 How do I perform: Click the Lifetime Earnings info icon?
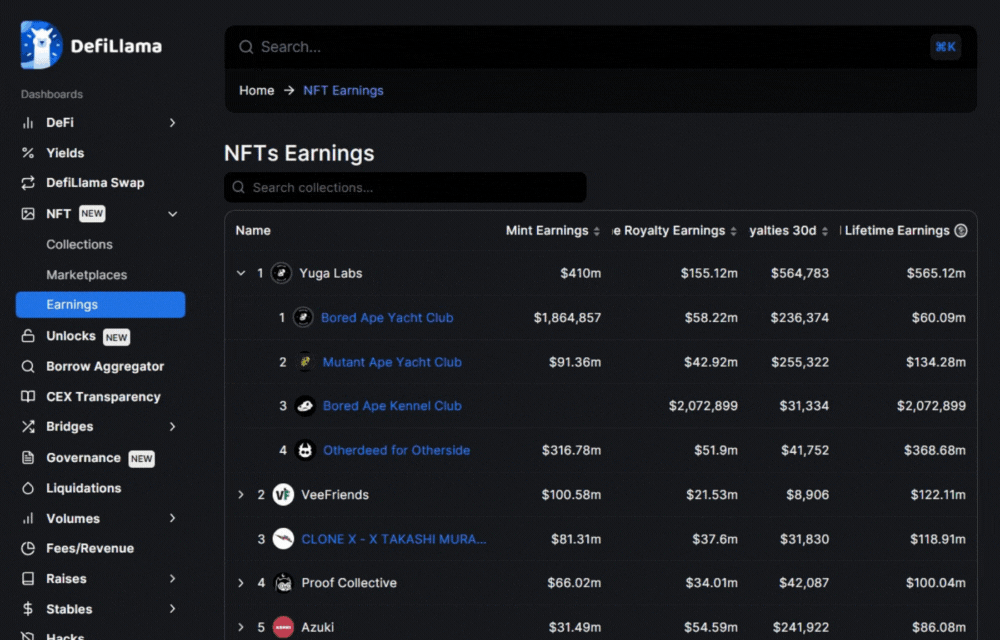coord(961,231)
